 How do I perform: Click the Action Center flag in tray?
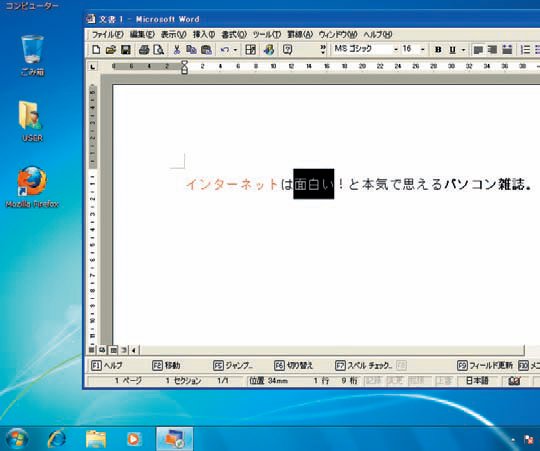pos(529,439)
